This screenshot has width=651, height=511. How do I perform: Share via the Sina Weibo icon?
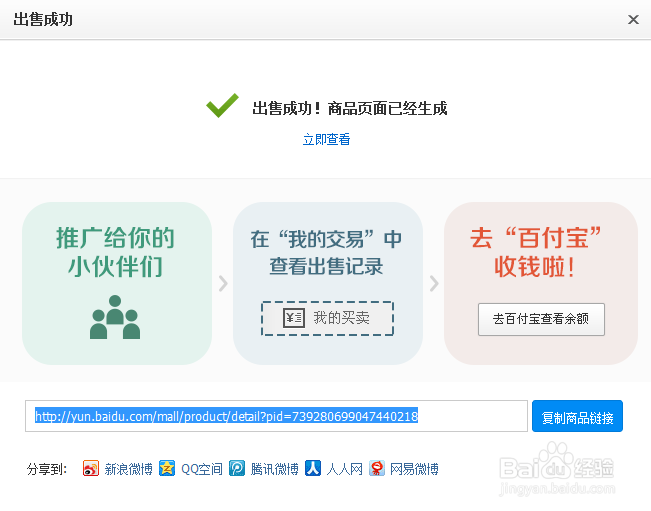click(91, 469)
